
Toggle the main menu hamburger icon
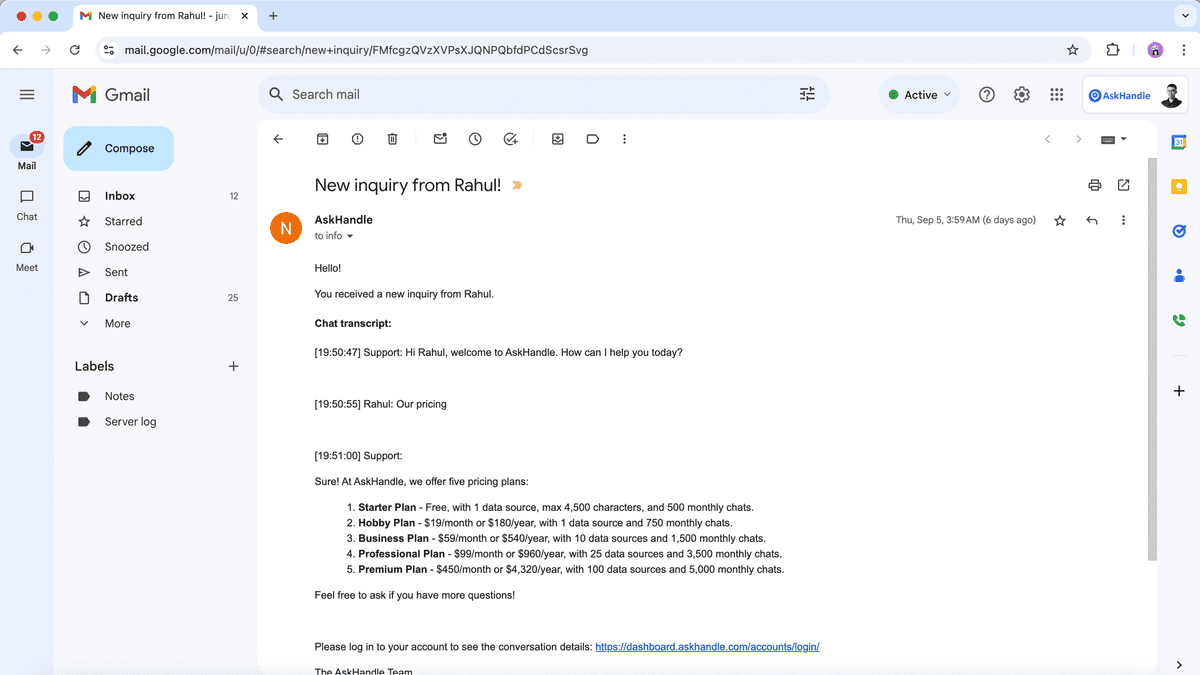[x=27, y=94]
